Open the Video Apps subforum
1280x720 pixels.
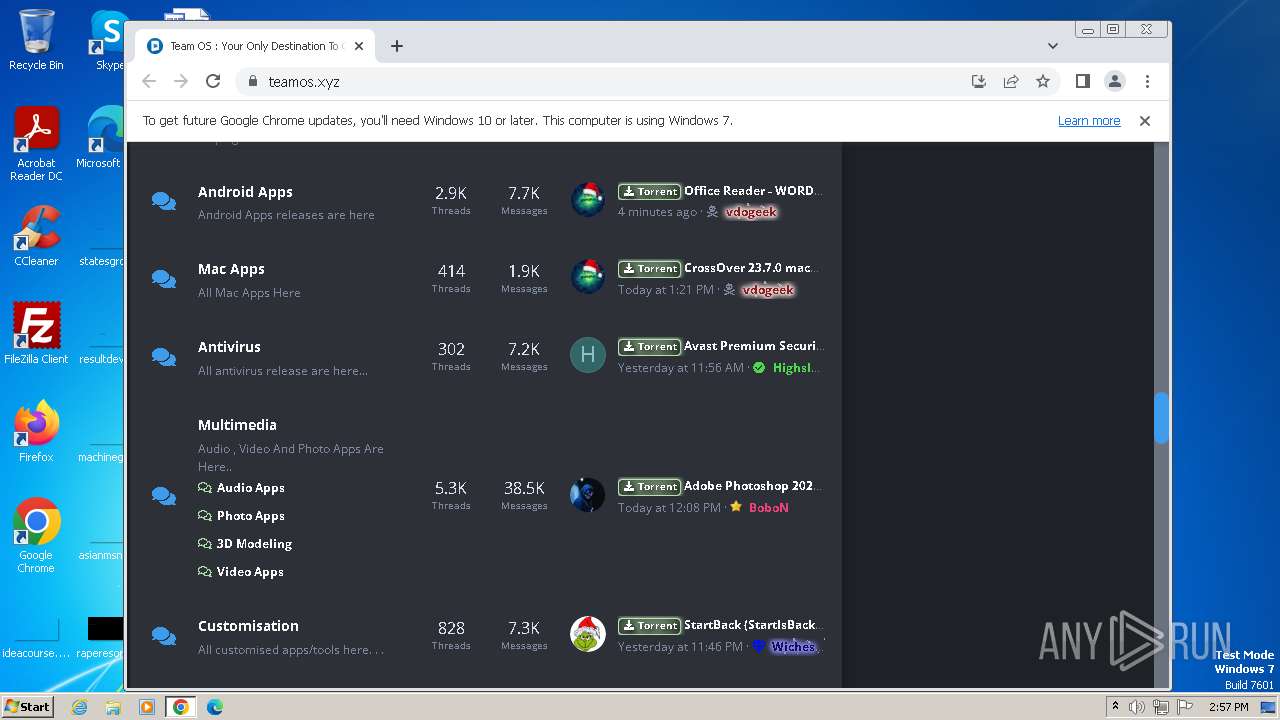pos(250,572)
